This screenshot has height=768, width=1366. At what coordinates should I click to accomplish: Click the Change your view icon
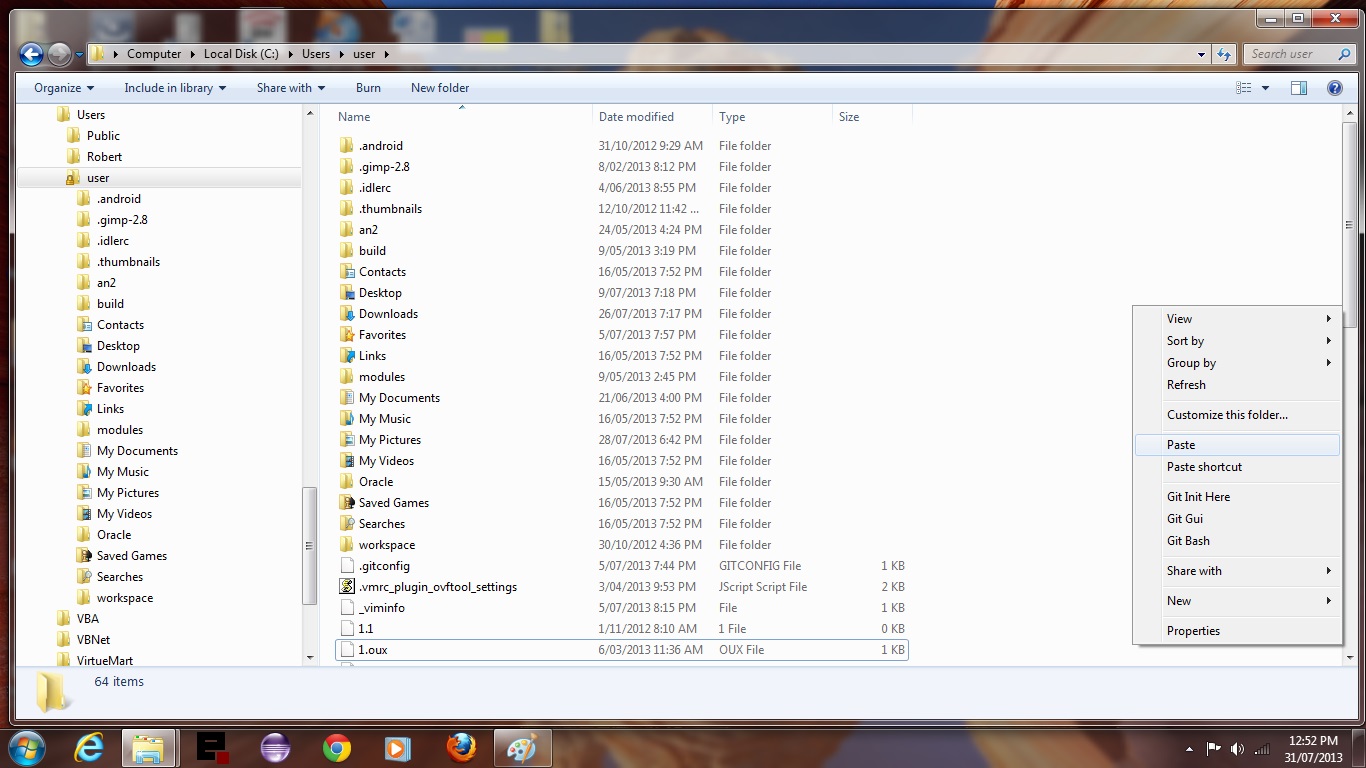(x=1244, y=88)
